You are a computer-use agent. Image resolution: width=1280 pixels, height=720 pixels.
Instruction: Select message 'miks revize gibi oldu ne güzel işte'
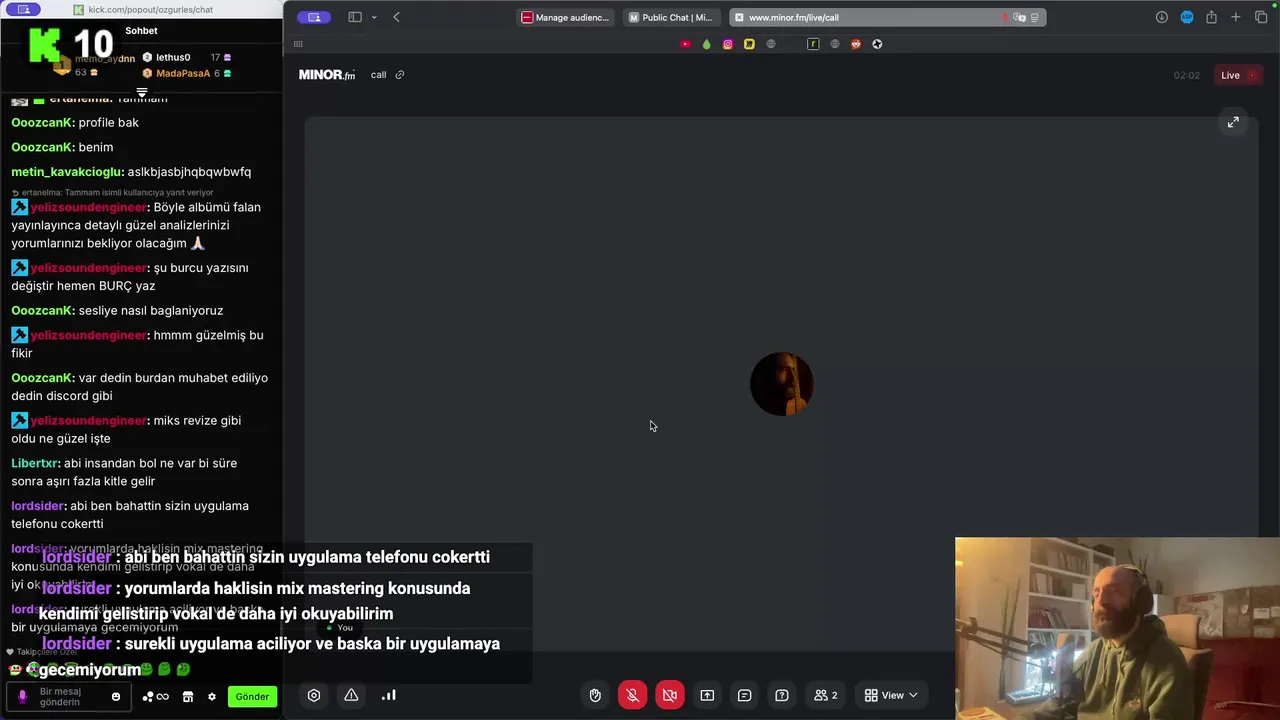(126, 430)
